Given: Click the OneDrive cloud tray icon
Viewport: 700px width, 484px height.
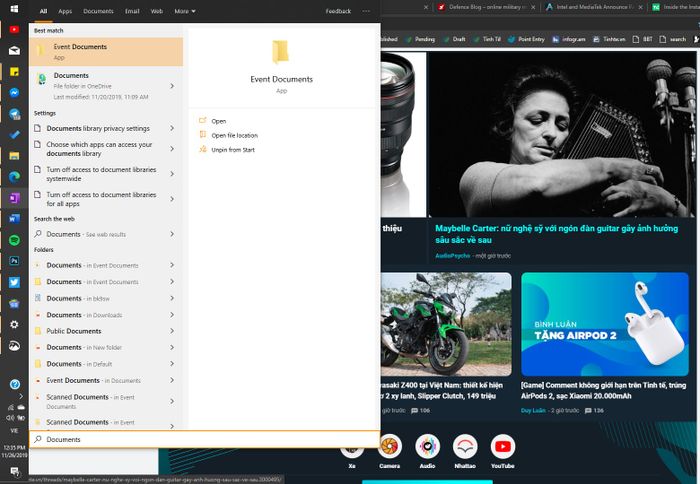Looking at the screenshot, I should pyautogui.click(x=21, y=407).
